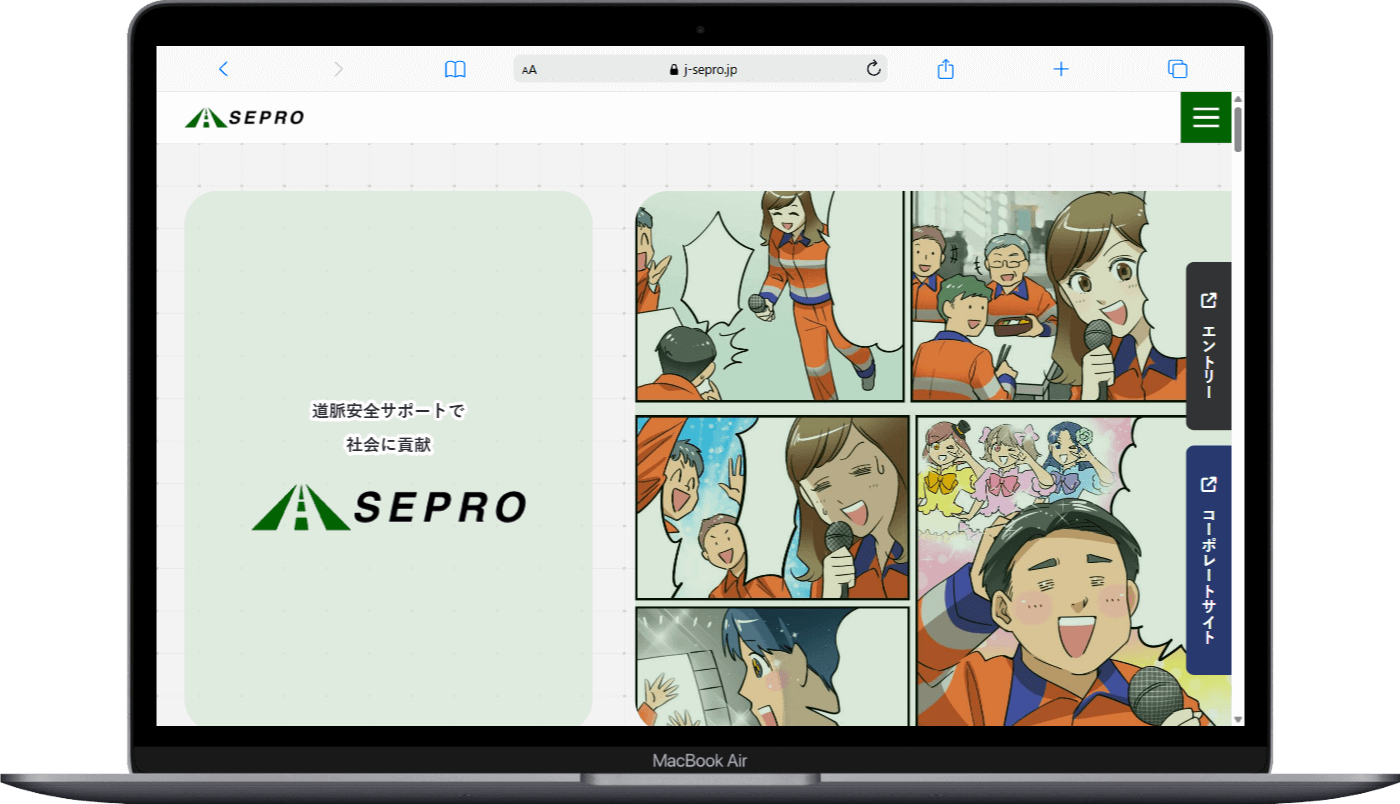Viewport: 1400px width, 804px height.
Task: Click the external-link icon on the コーポレートサイト tab
Action: click(x=1208, y=484)
